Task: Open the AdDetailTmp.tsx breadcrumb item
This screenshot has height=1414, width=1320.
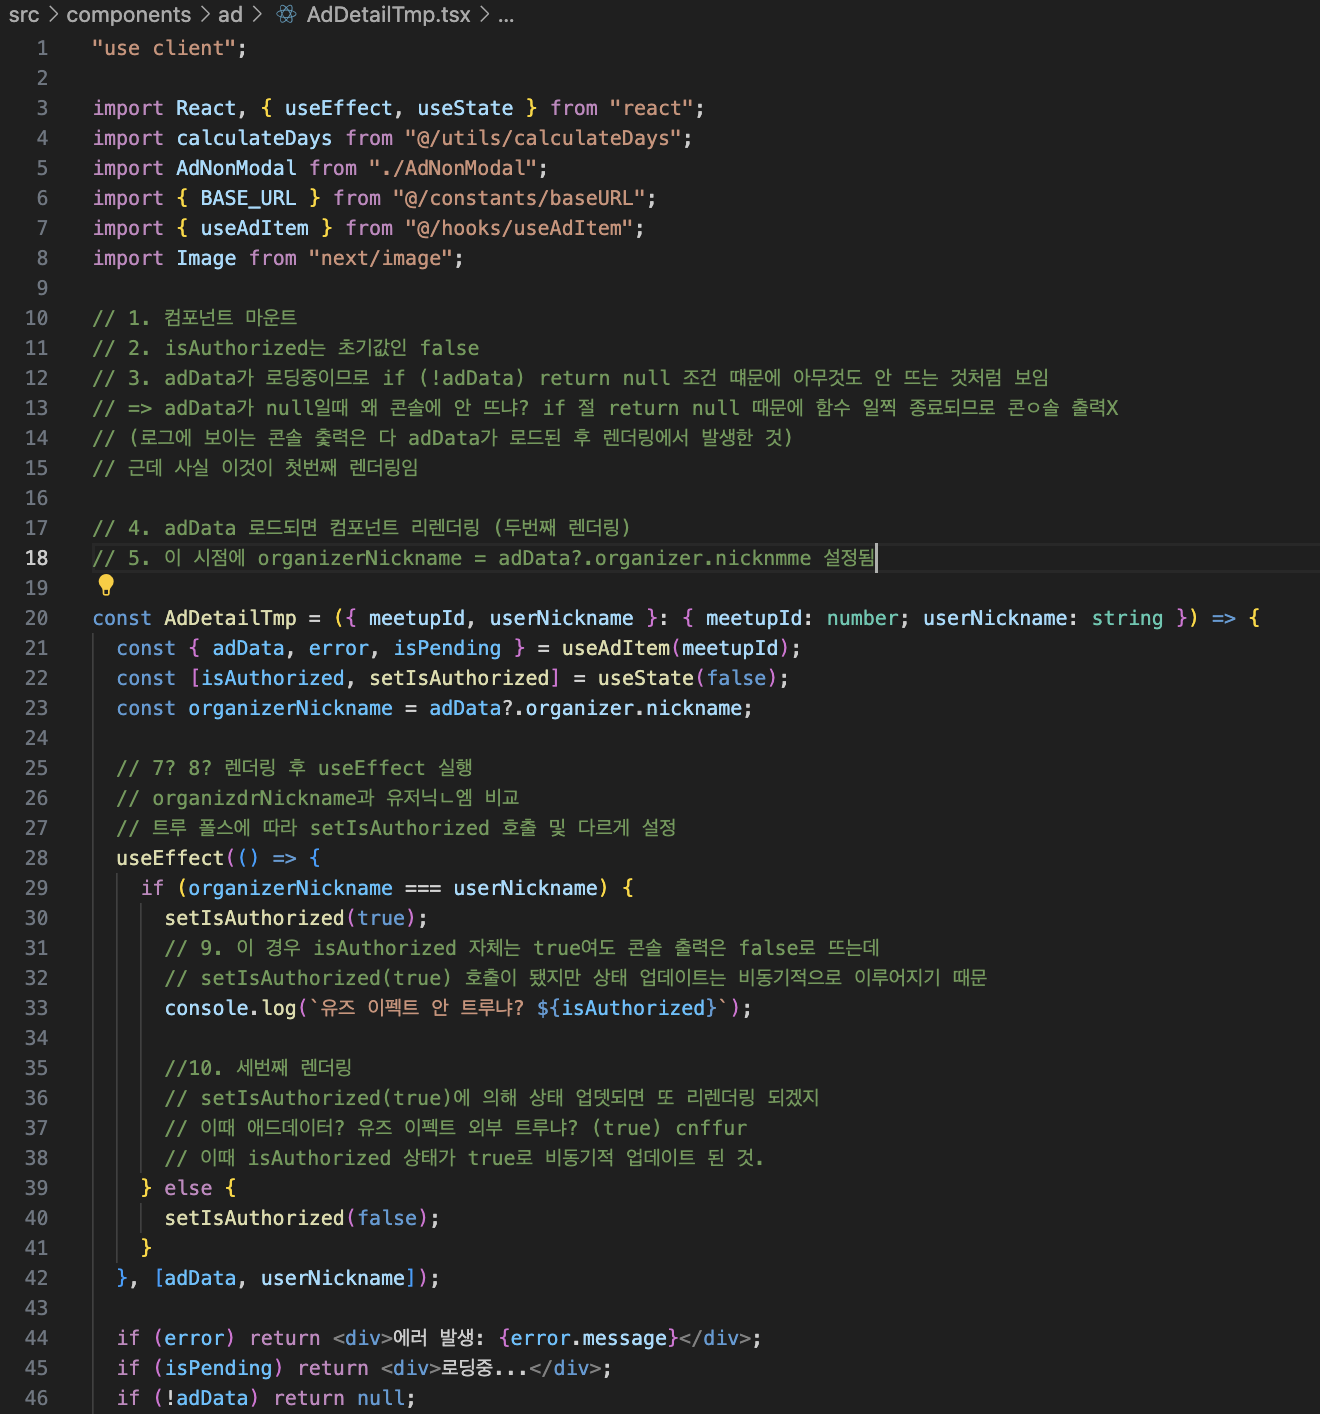Action: point(388,14)
